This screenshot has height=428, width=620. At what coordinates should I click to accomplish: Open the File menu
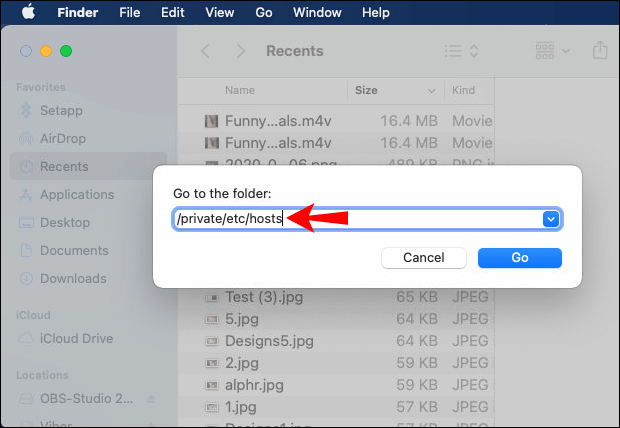click(130, 13)
